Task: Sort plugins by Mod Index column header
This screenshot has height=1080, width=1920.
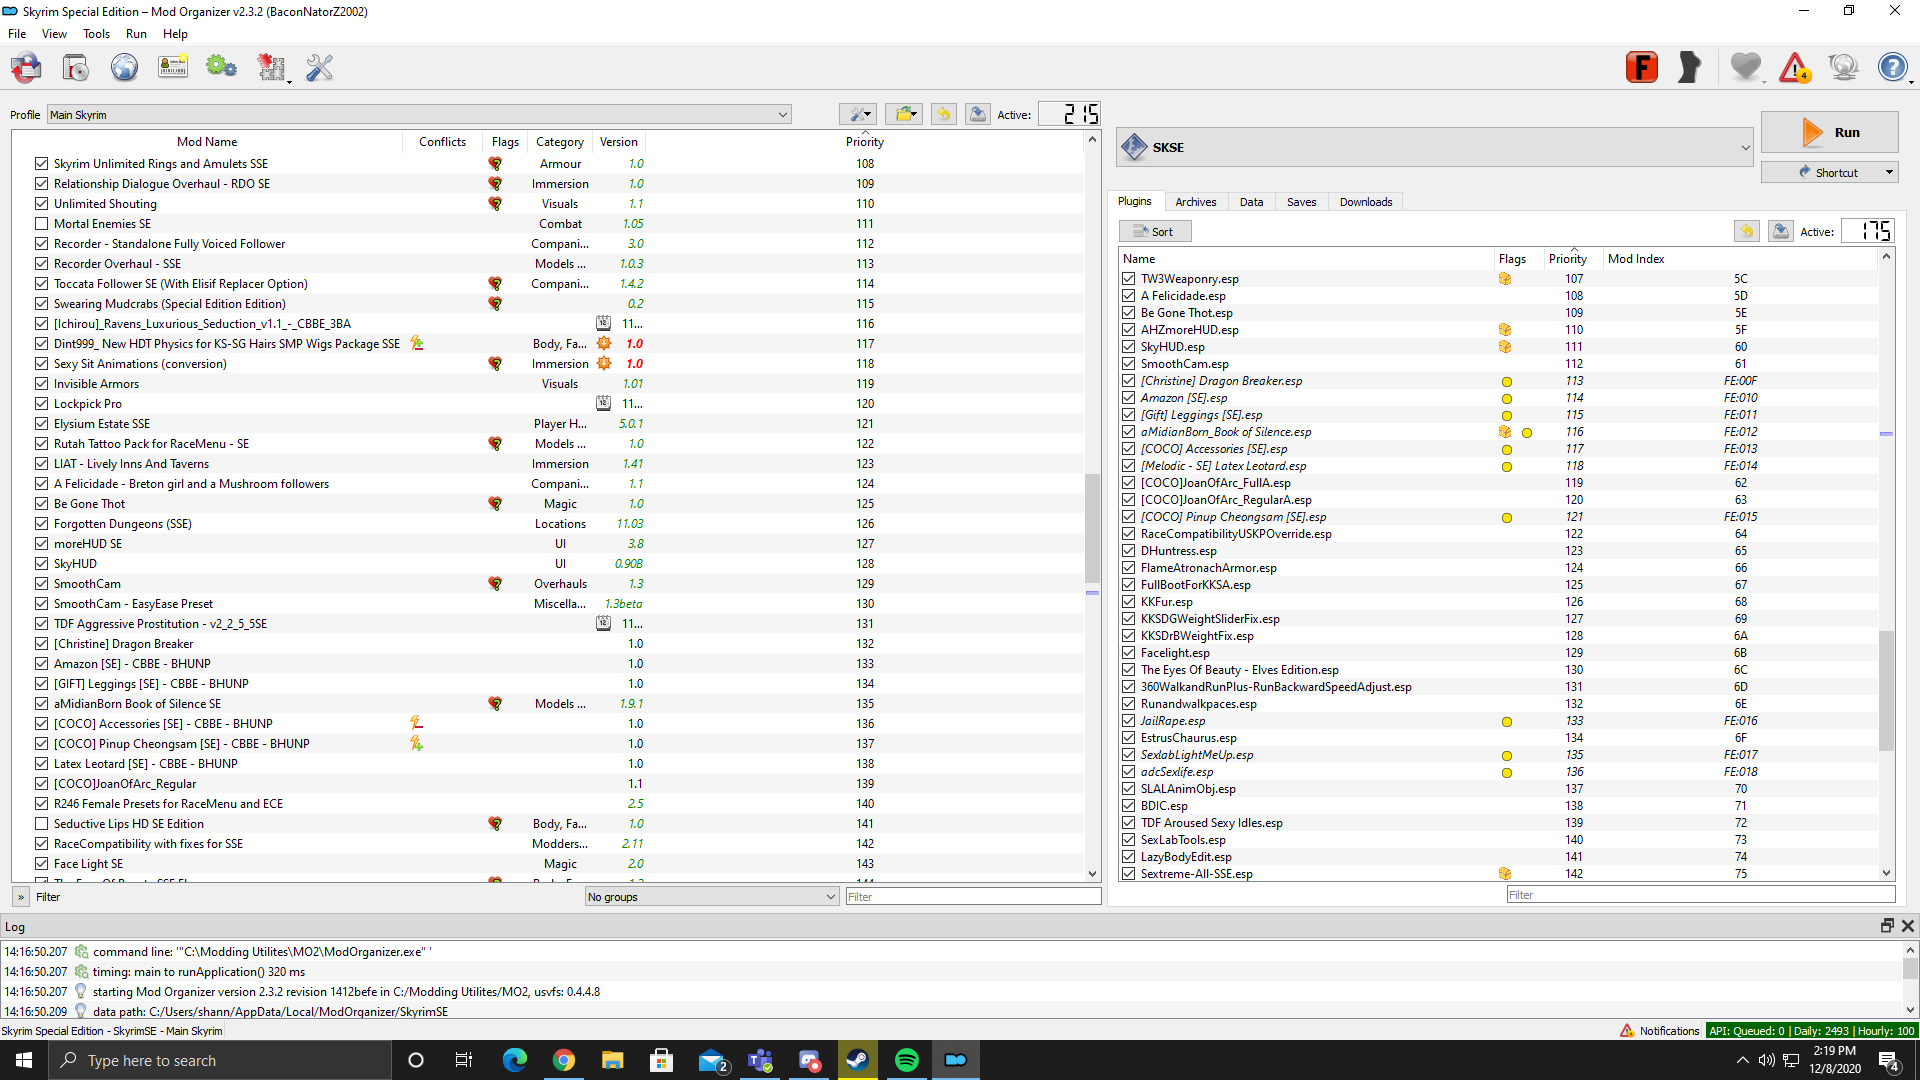Action: coord(1741,259)
